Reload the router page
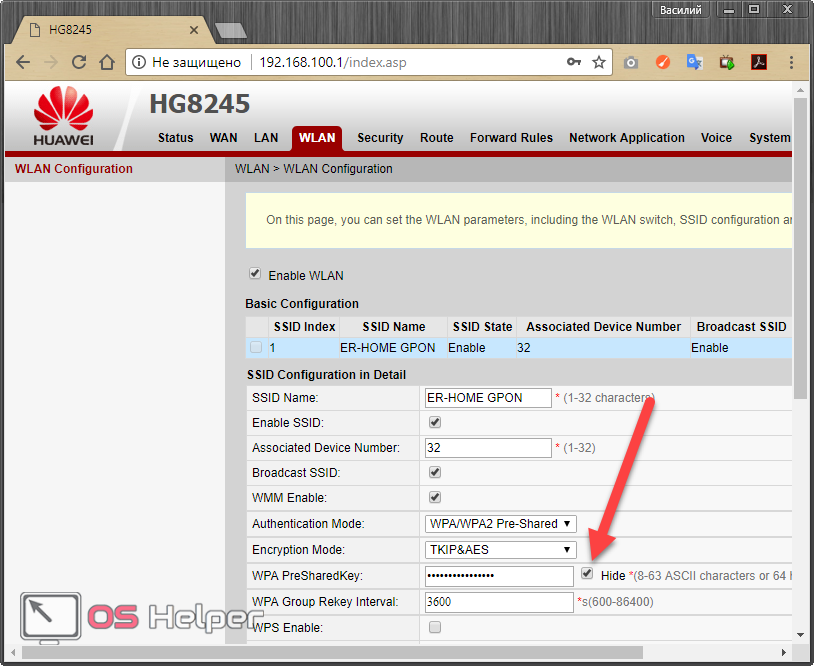This screenshot has width=814, height=666. 78,62
